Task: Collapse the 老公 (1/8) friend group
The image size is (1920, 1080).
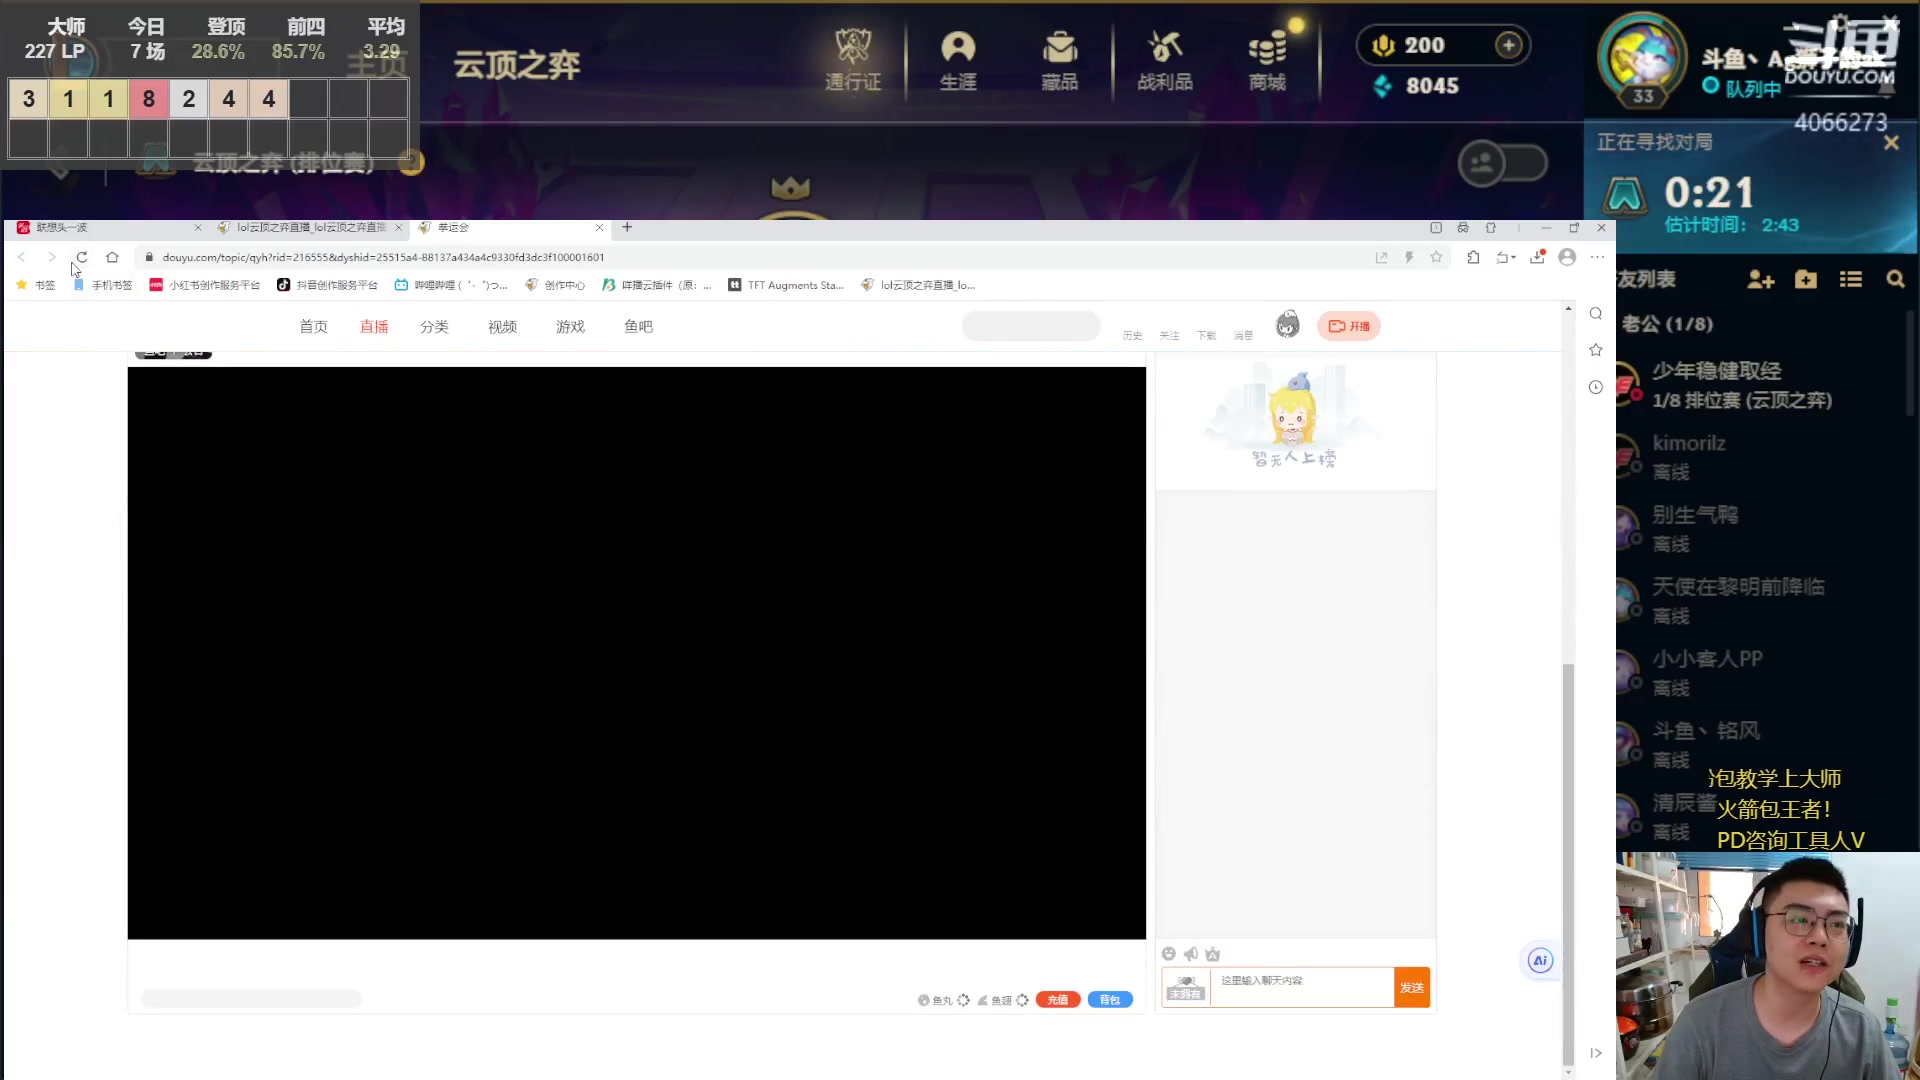Action: pyautogui.click(x=1667, y=324)
